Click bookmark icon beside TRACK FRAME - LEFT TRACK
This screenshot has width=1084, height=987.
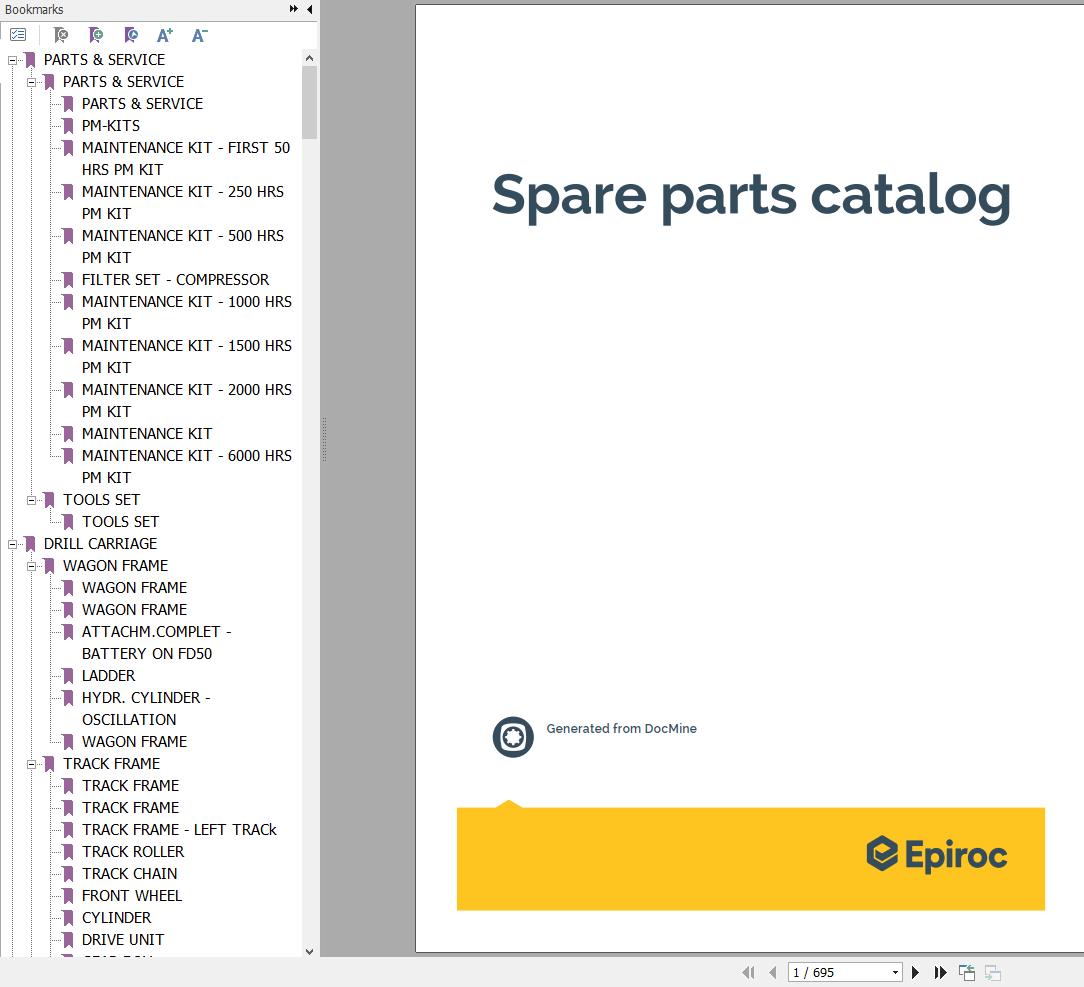(x=68, y=830)
